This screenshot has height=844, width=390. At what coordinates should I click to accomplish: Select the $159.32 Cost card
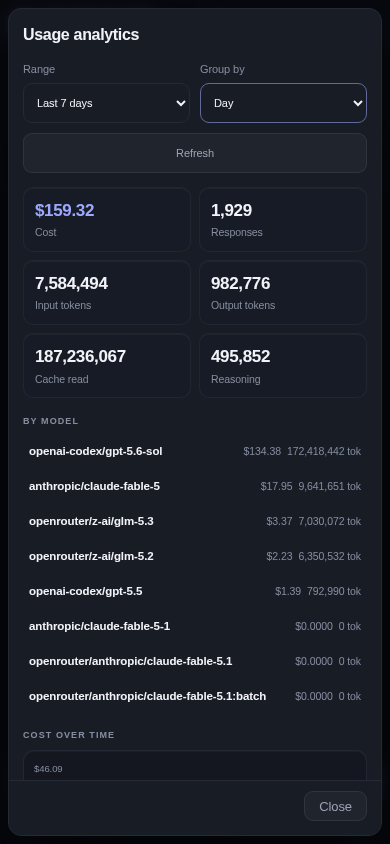pos(107,220)
